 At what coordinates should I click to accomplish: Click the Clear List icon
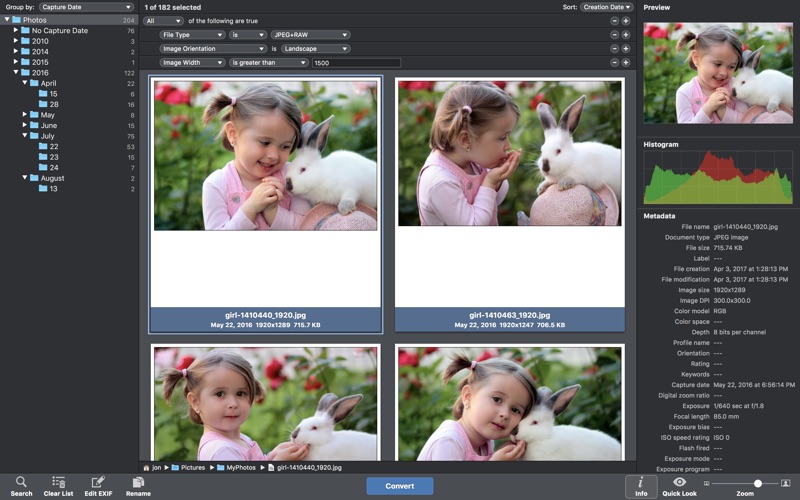tap(59, 482)
